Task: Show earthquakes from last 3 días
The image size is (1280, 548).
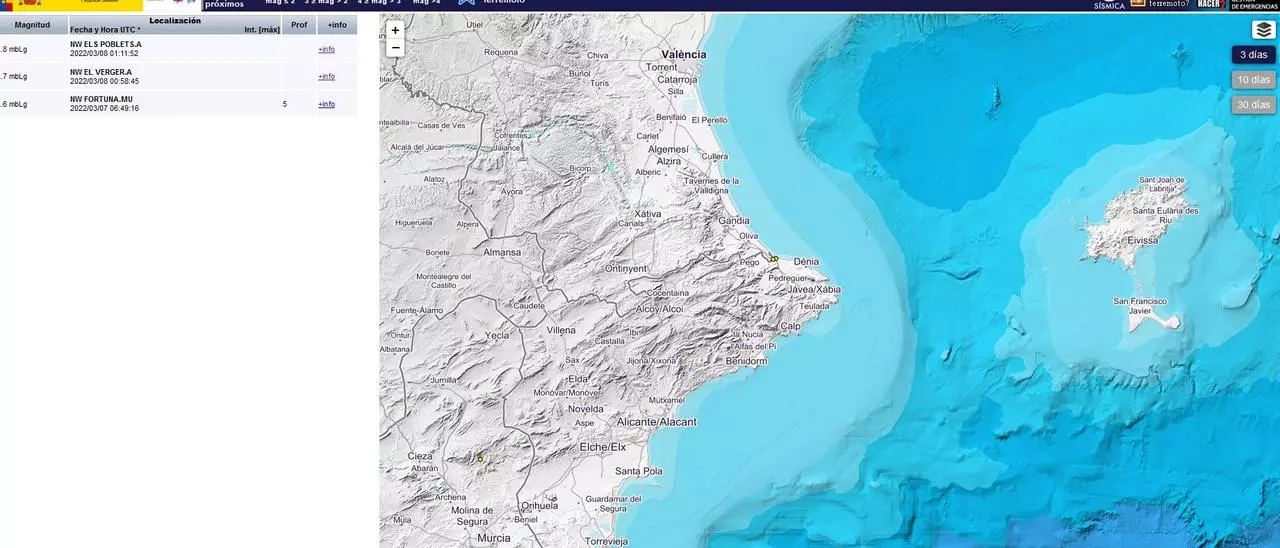Action: [x=1253, y=55]
